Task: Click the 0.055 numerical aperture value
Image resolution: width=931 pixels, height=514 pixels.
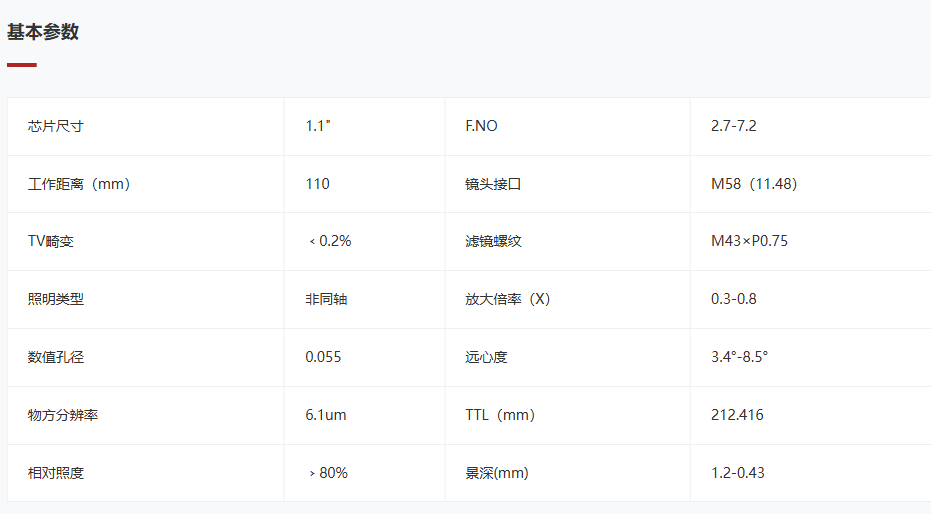Action: point(324,357)
